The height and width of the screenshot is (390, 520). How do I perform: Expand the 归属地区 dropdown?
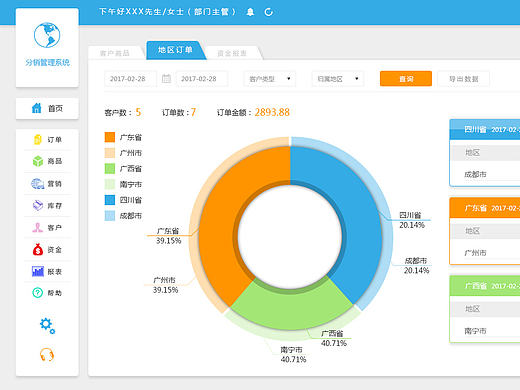337,79
